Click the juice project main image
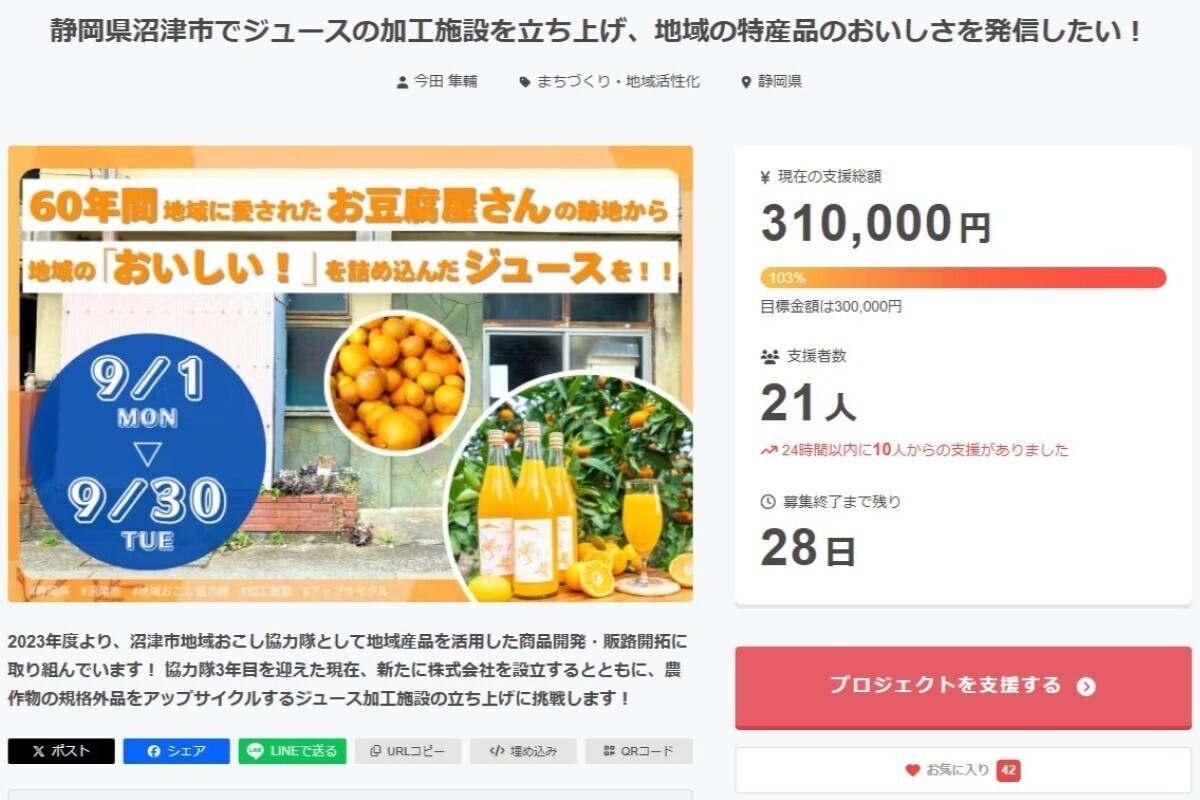The width and height of the screenshot is (1200, 800). click(350, 374)
